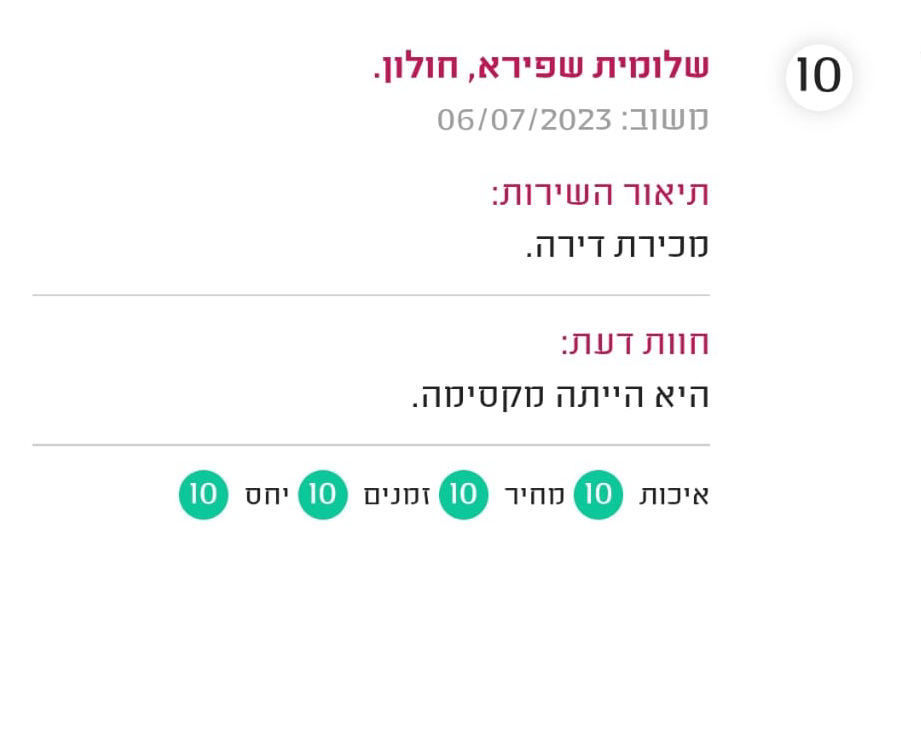
Task: Click the review text היא הייתה מקסימה
Action: click(x=560, y=396)
